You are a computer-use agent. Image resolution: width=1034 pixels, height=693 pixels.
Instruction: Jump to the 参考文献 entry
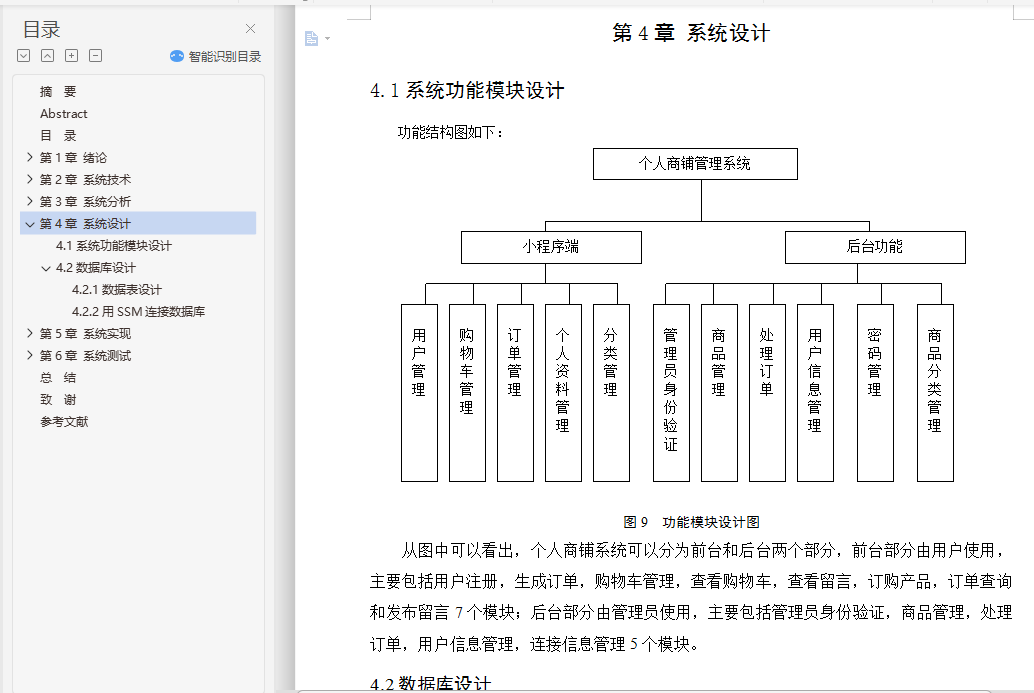[x=64, y=421]
